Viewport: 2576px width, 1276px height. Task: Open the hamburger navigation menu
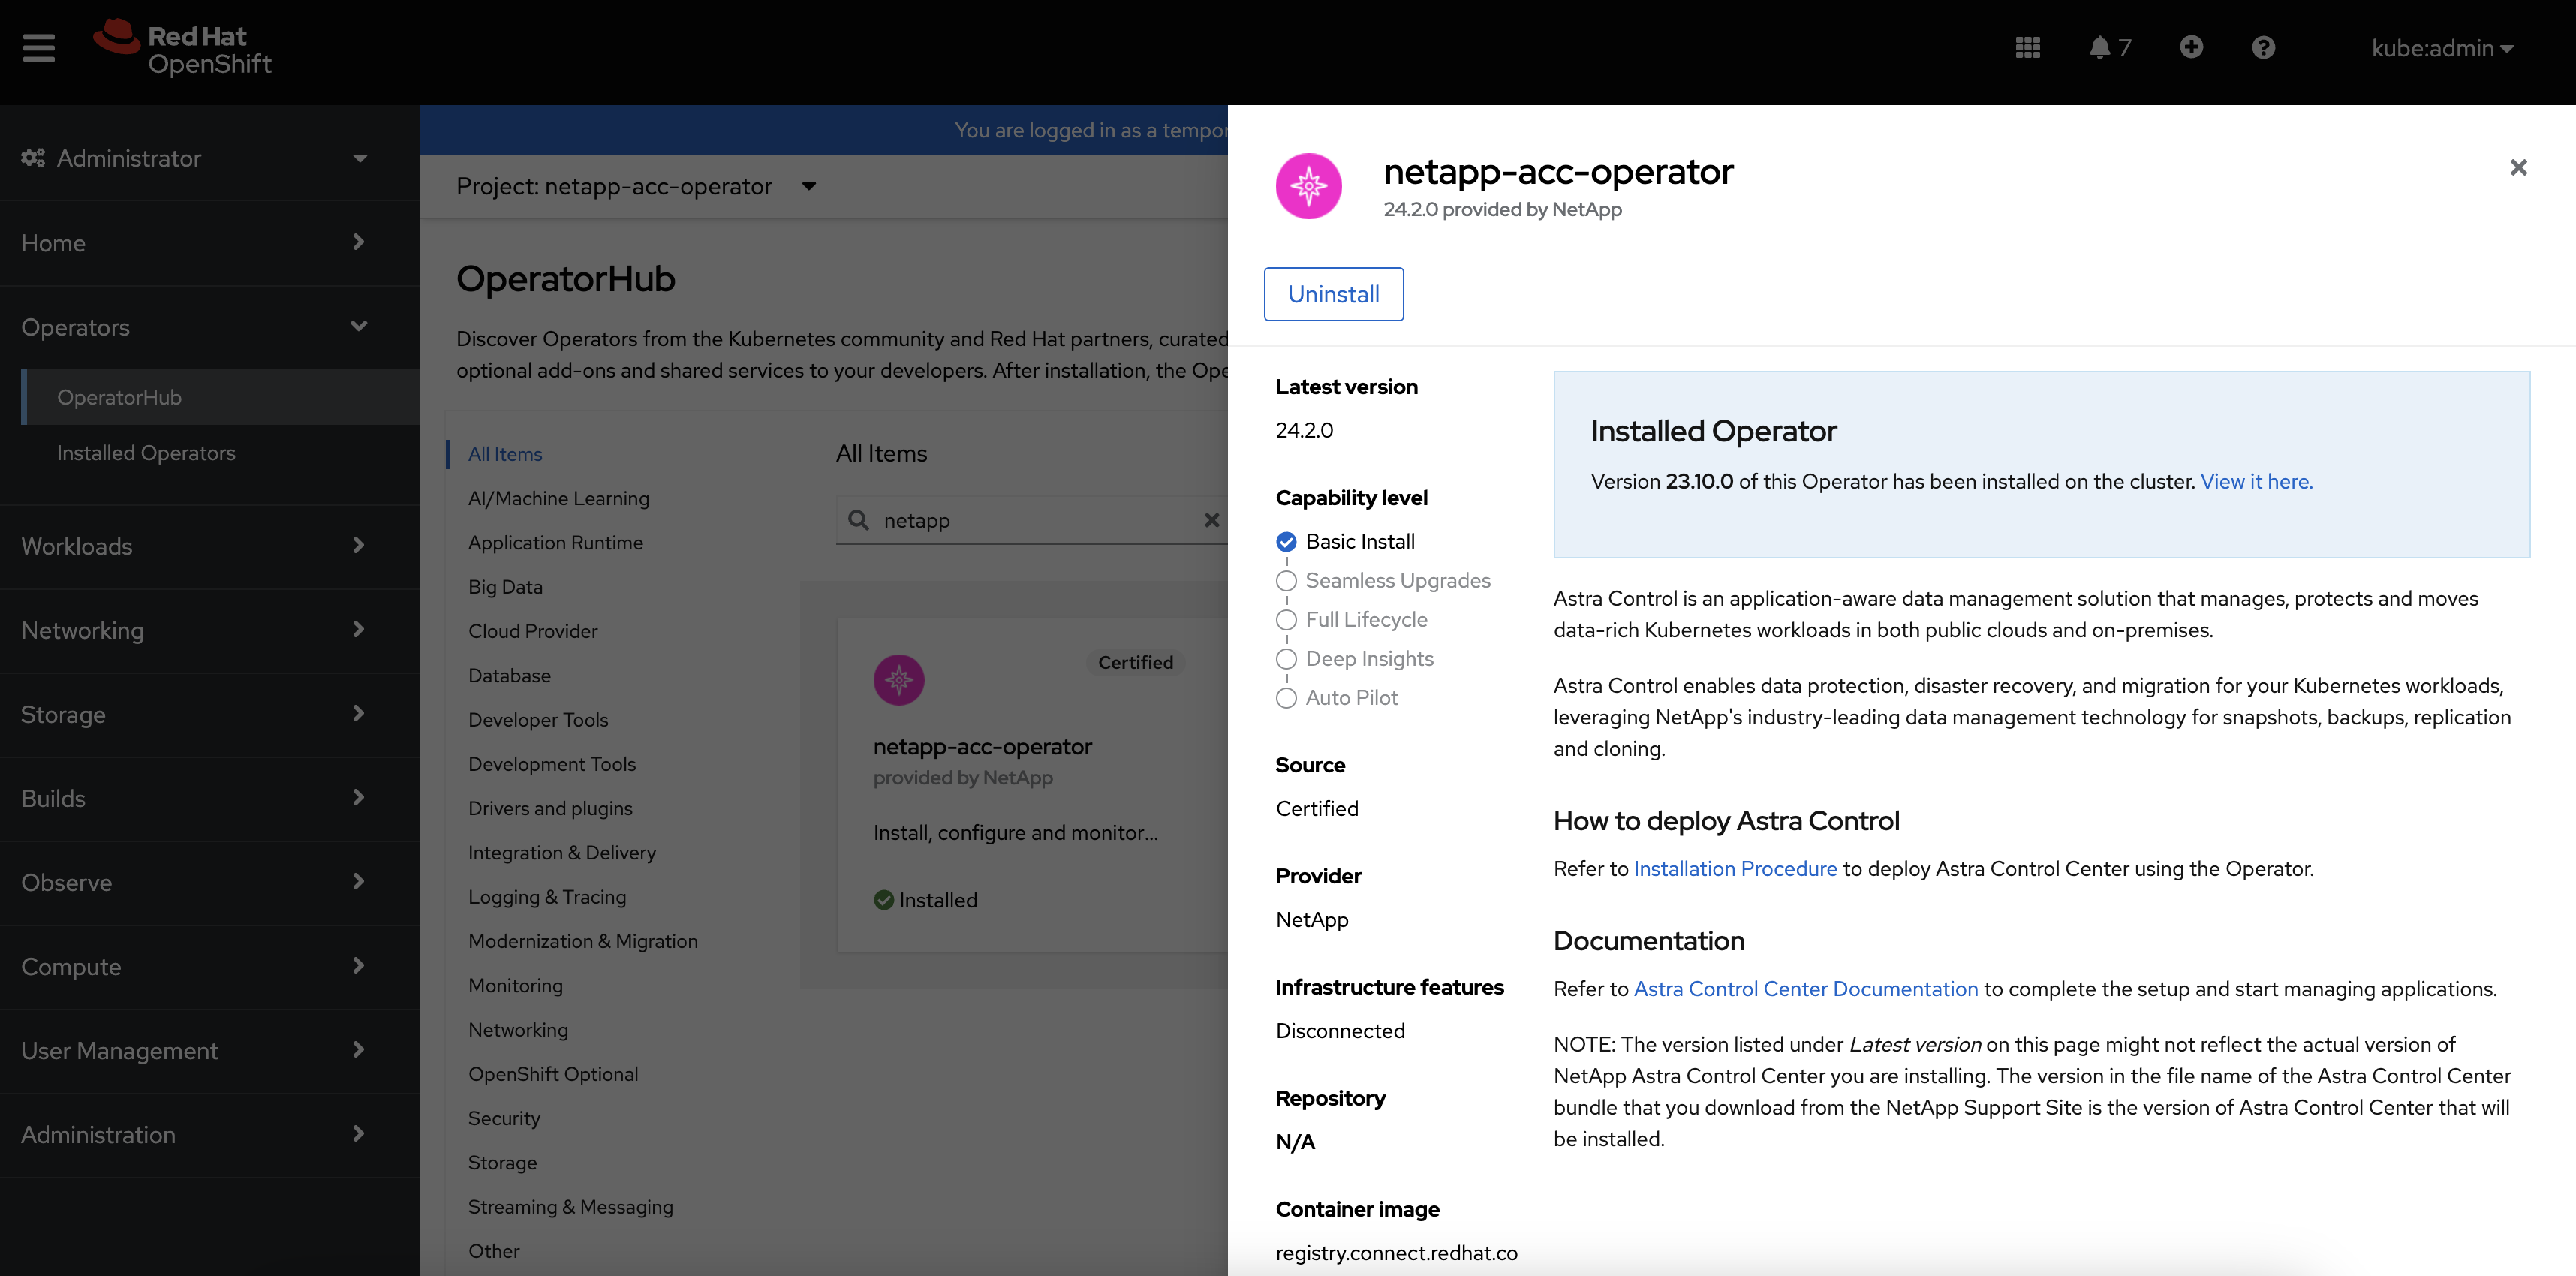pos(39,47)
